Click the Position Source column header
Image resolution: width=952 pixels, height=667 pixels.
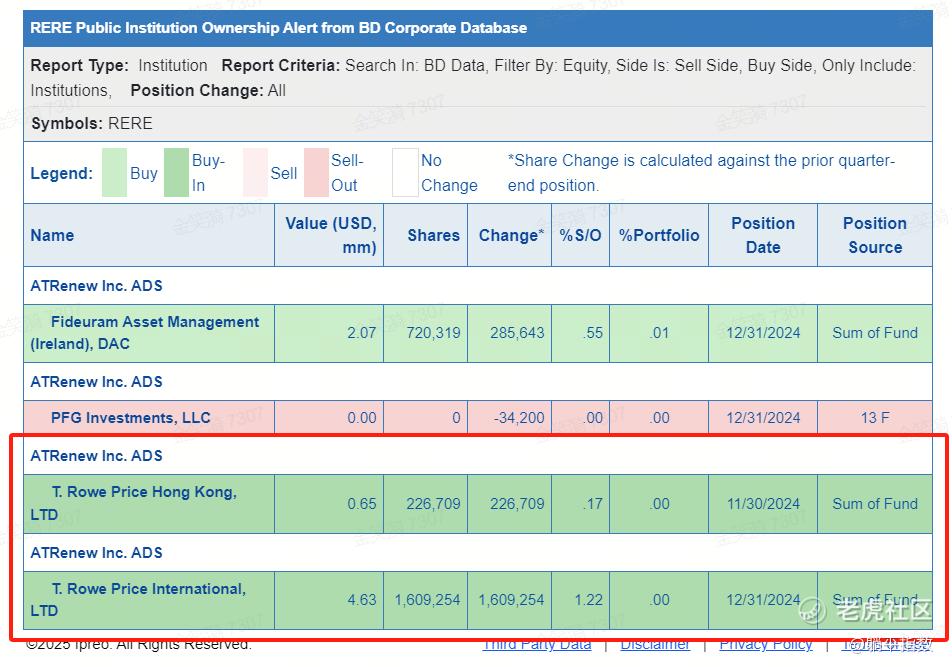point(875,235)
